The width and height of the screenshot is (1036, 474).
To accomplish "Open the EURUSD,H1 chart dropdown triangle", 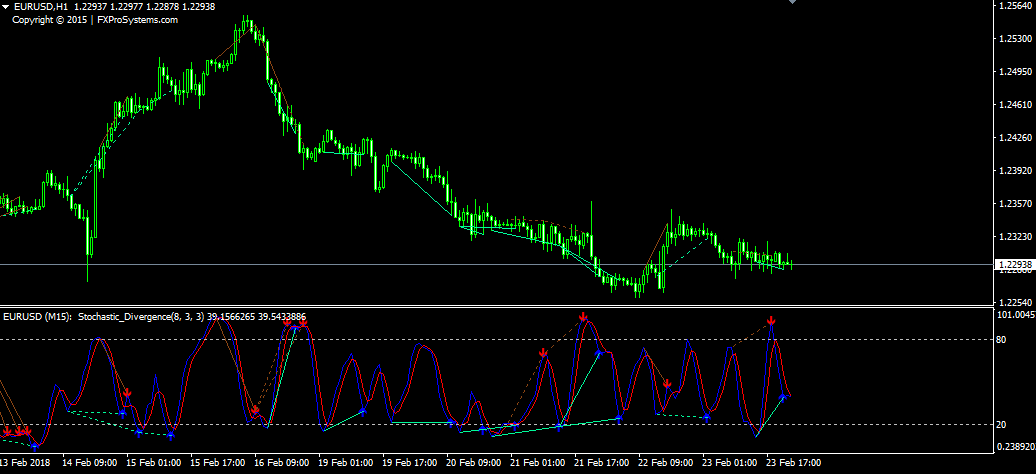I will tap(6, 7).
